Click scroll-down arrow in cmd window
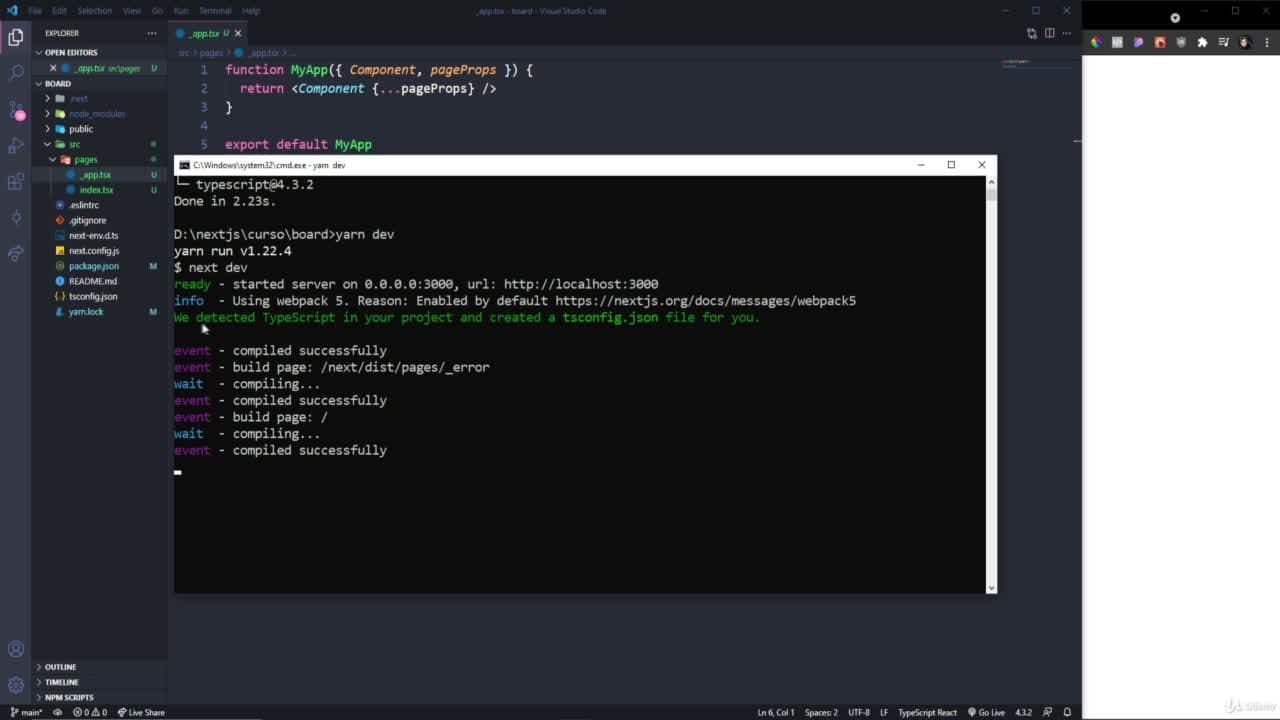 991,588
